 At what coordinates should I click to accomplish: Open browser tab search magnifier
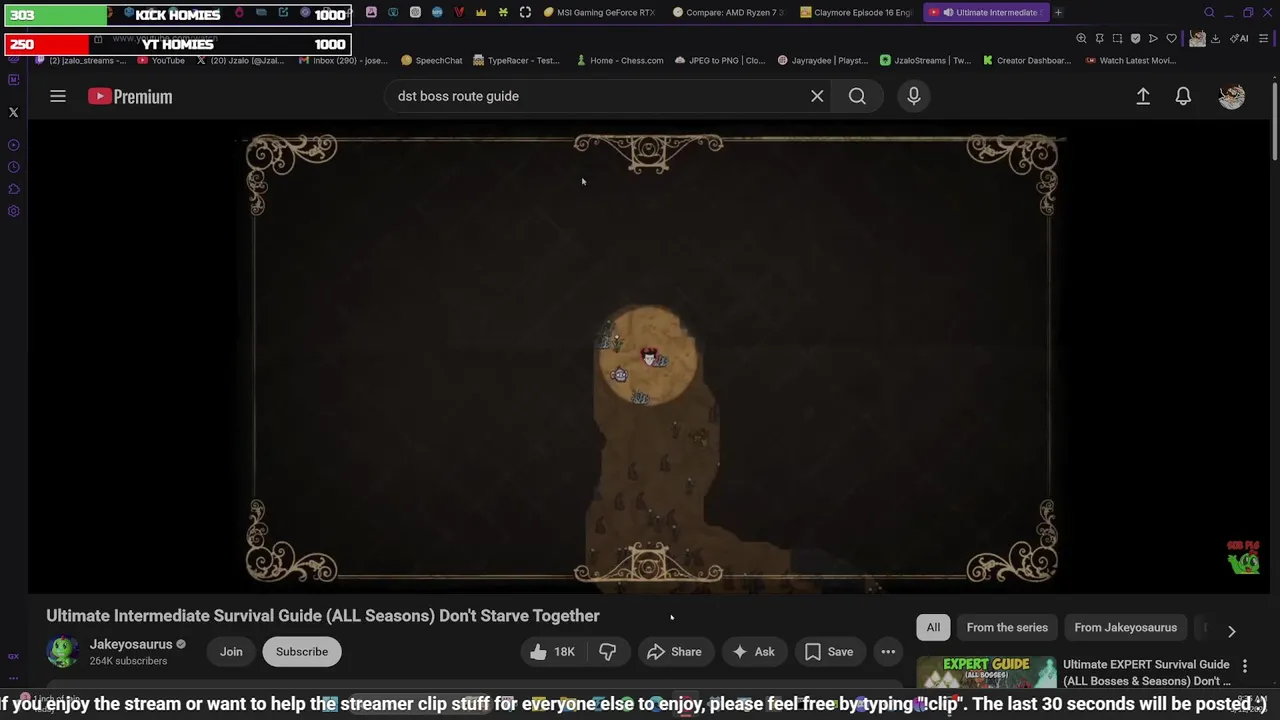pyautogui.click(x=1209, y=13)
